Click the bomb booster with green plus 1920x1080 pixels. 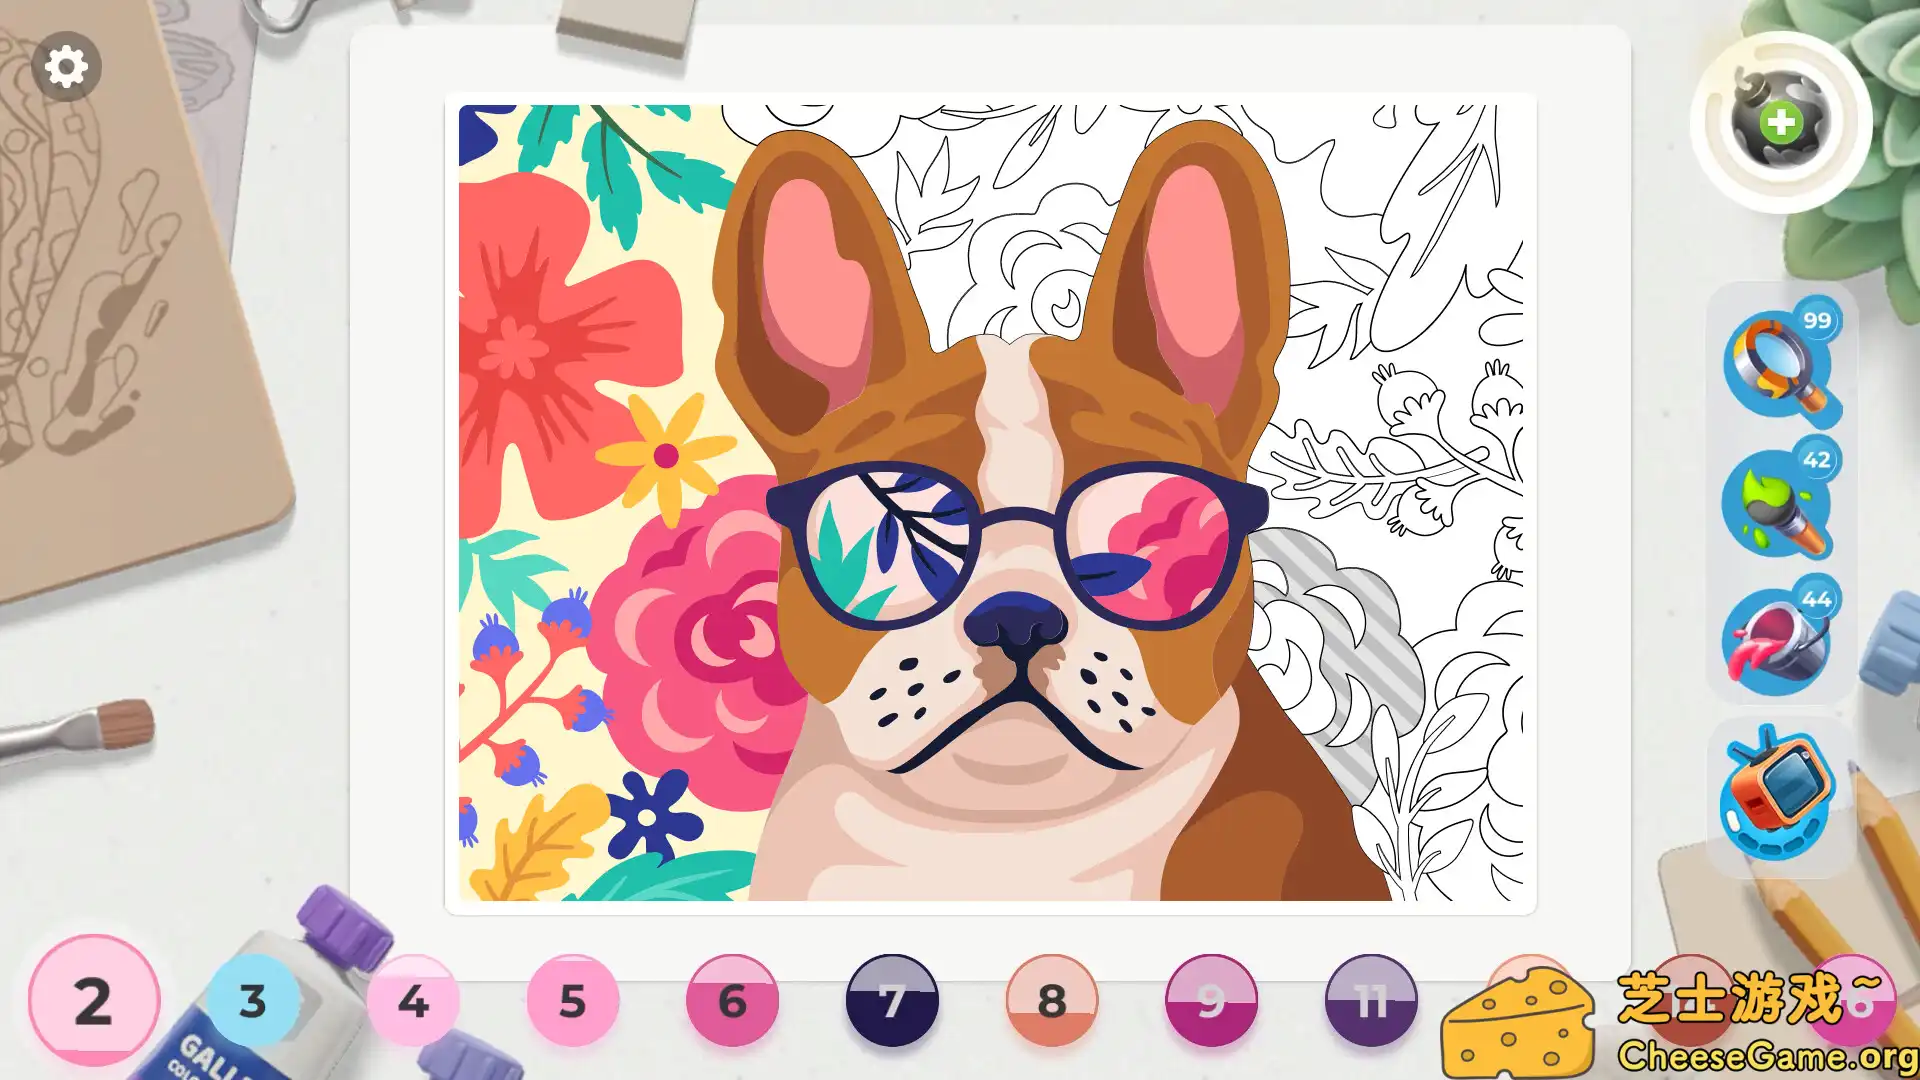[x=1780, y=122]
